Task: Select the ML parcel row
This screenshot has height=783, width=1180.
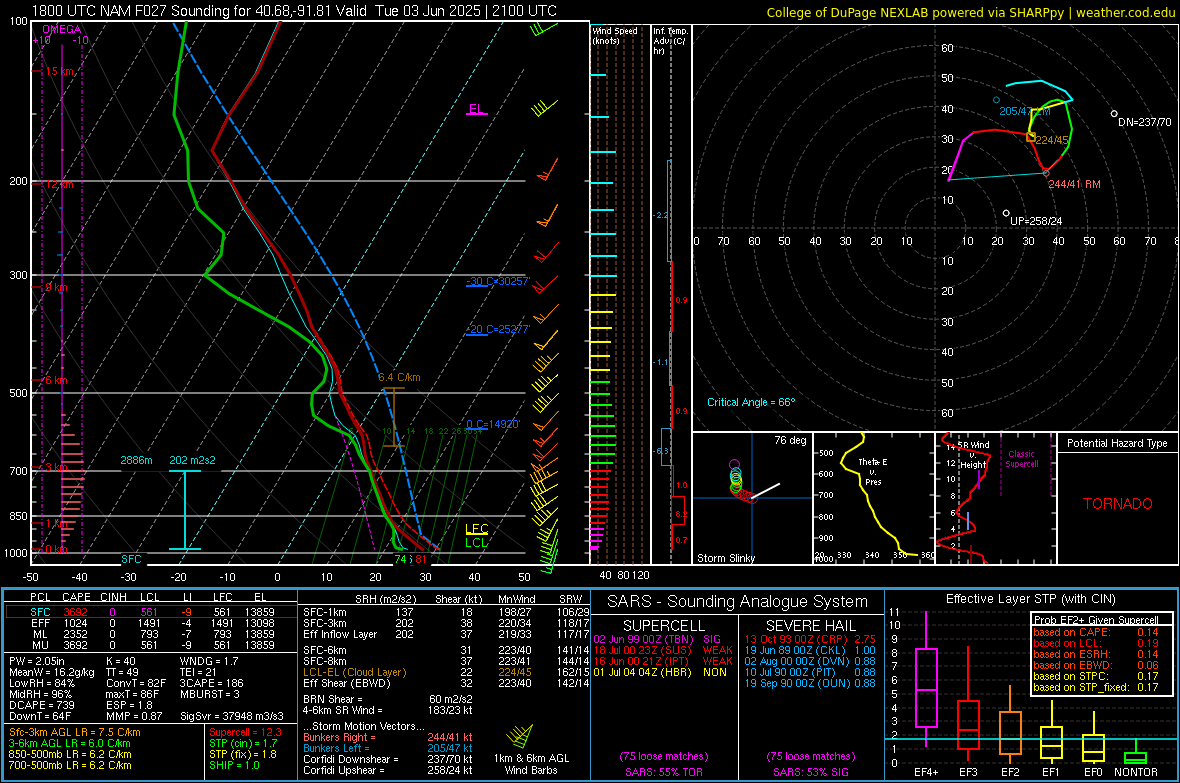Action: point(151,634)
